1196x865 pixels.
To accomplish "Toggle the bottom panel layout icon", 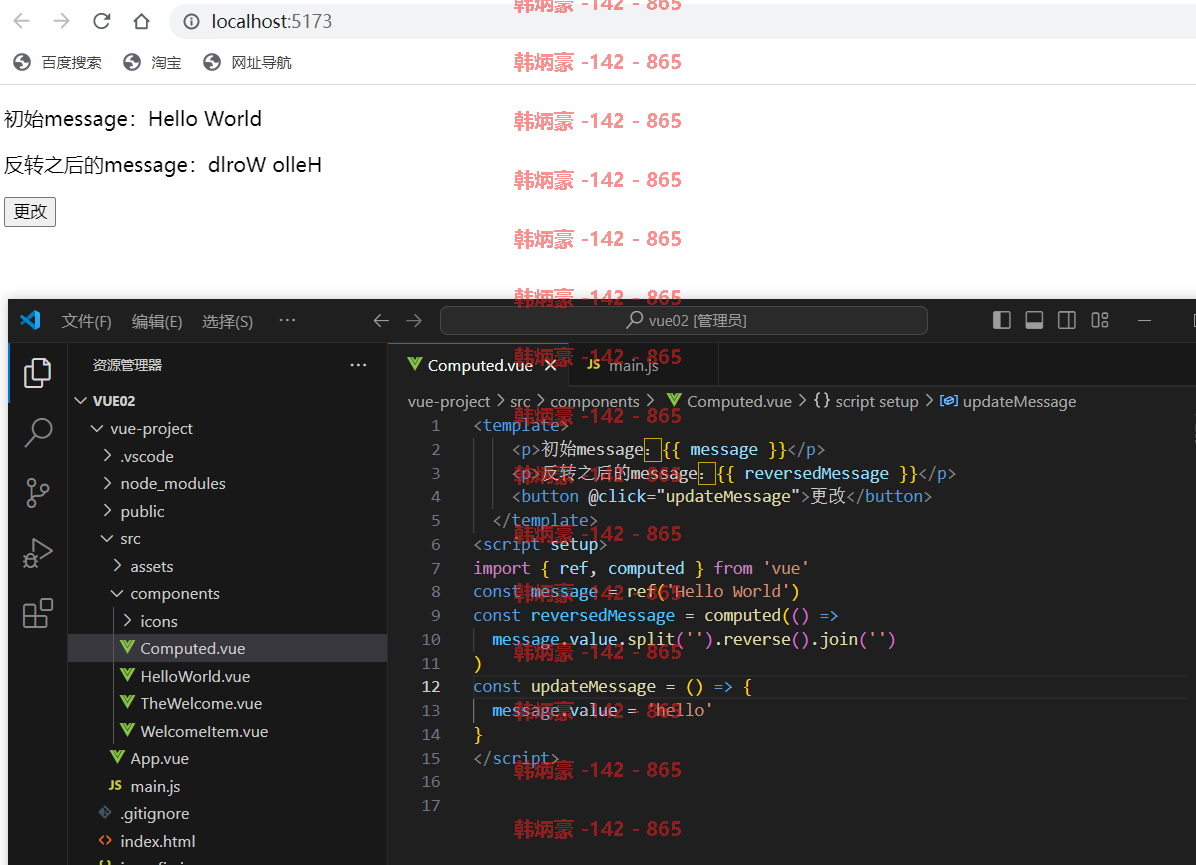I will pyautogui.click(x=1034, y=320).
